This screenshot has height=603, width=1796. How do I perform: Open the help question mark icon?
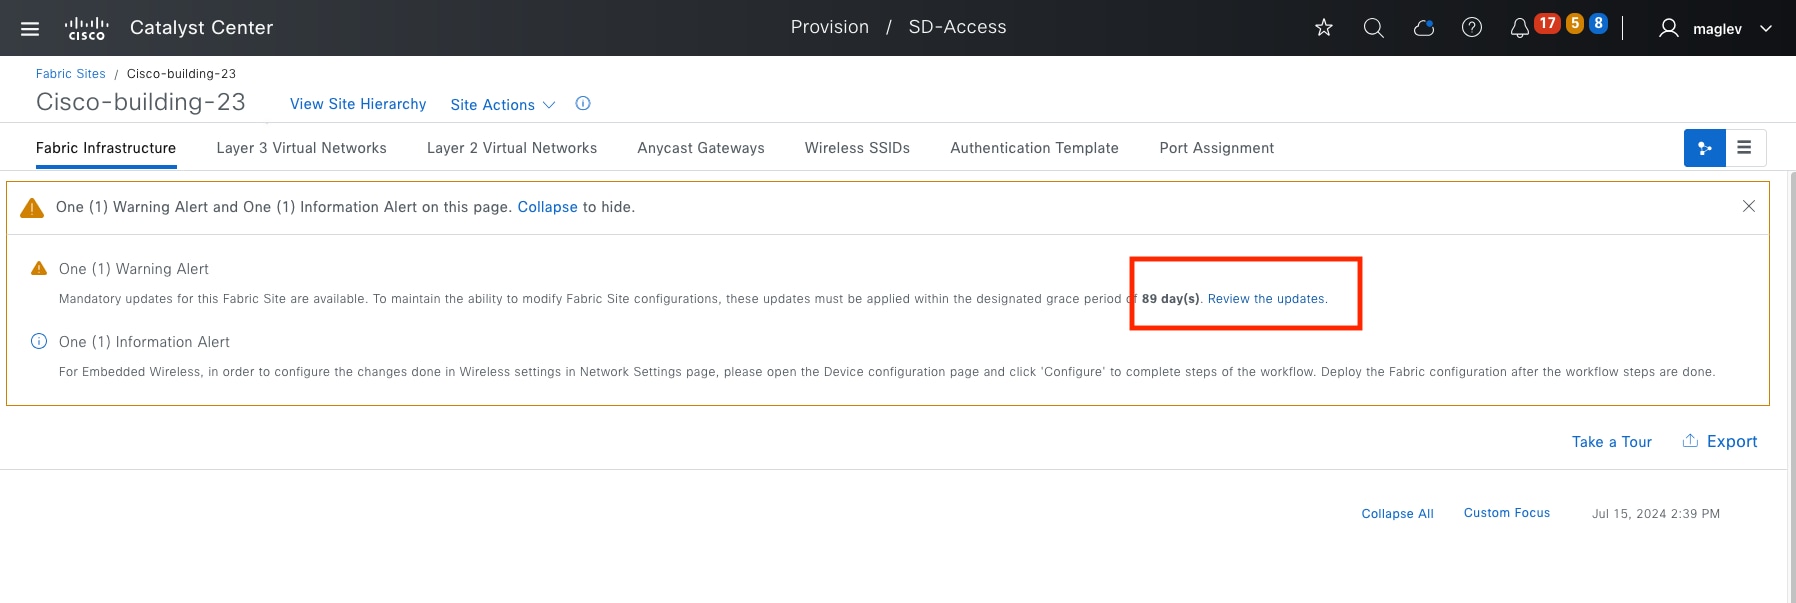(x=1472, y=28)
